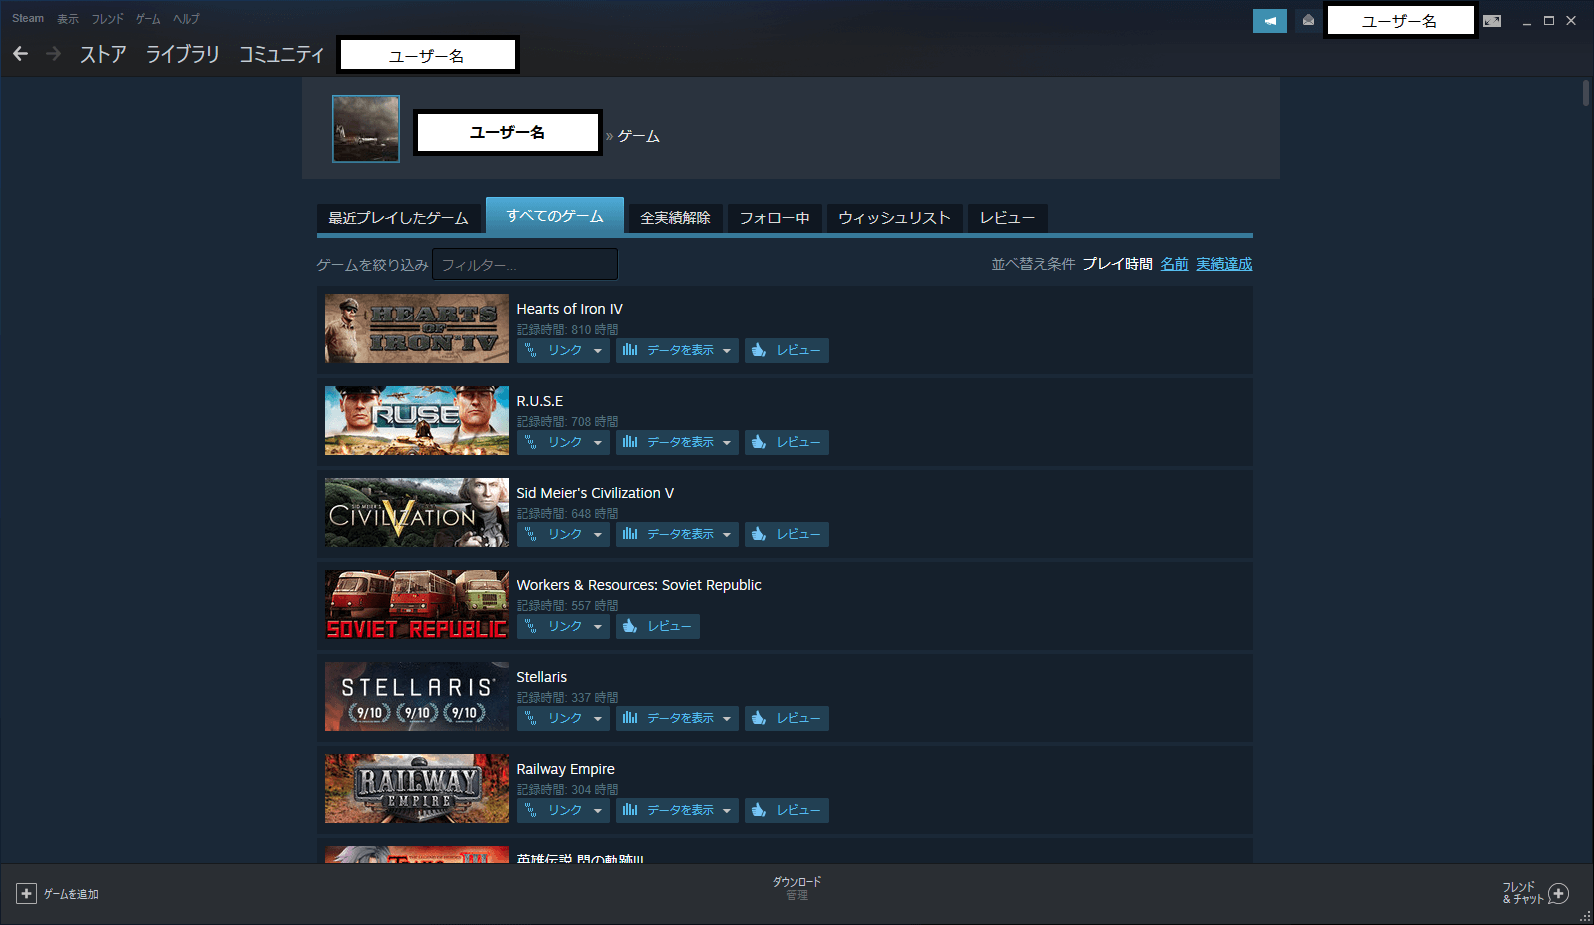Sort games by name
The width and height of the screenshot is (1594, 925).
point(1174,264)
